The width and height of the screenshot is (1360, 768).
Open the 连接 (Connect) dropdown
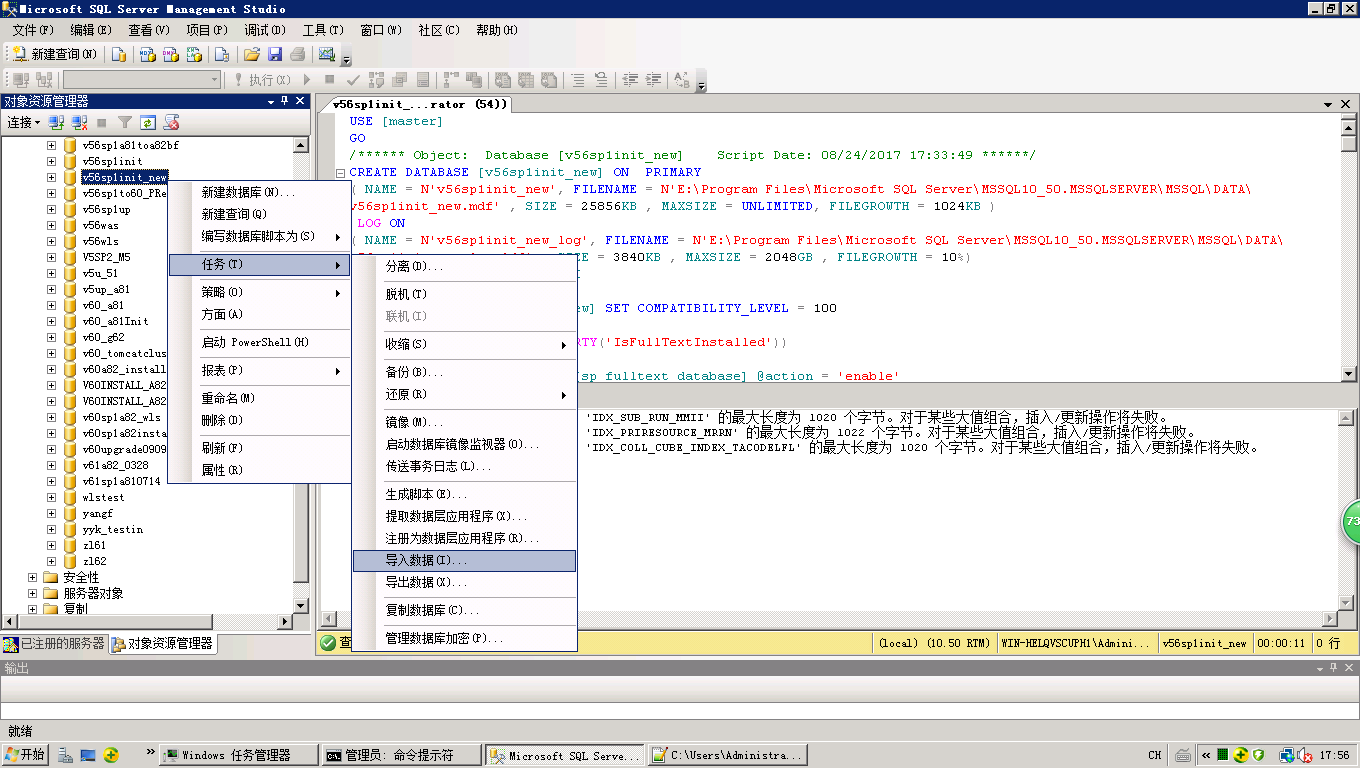click(x=24, y=123)
